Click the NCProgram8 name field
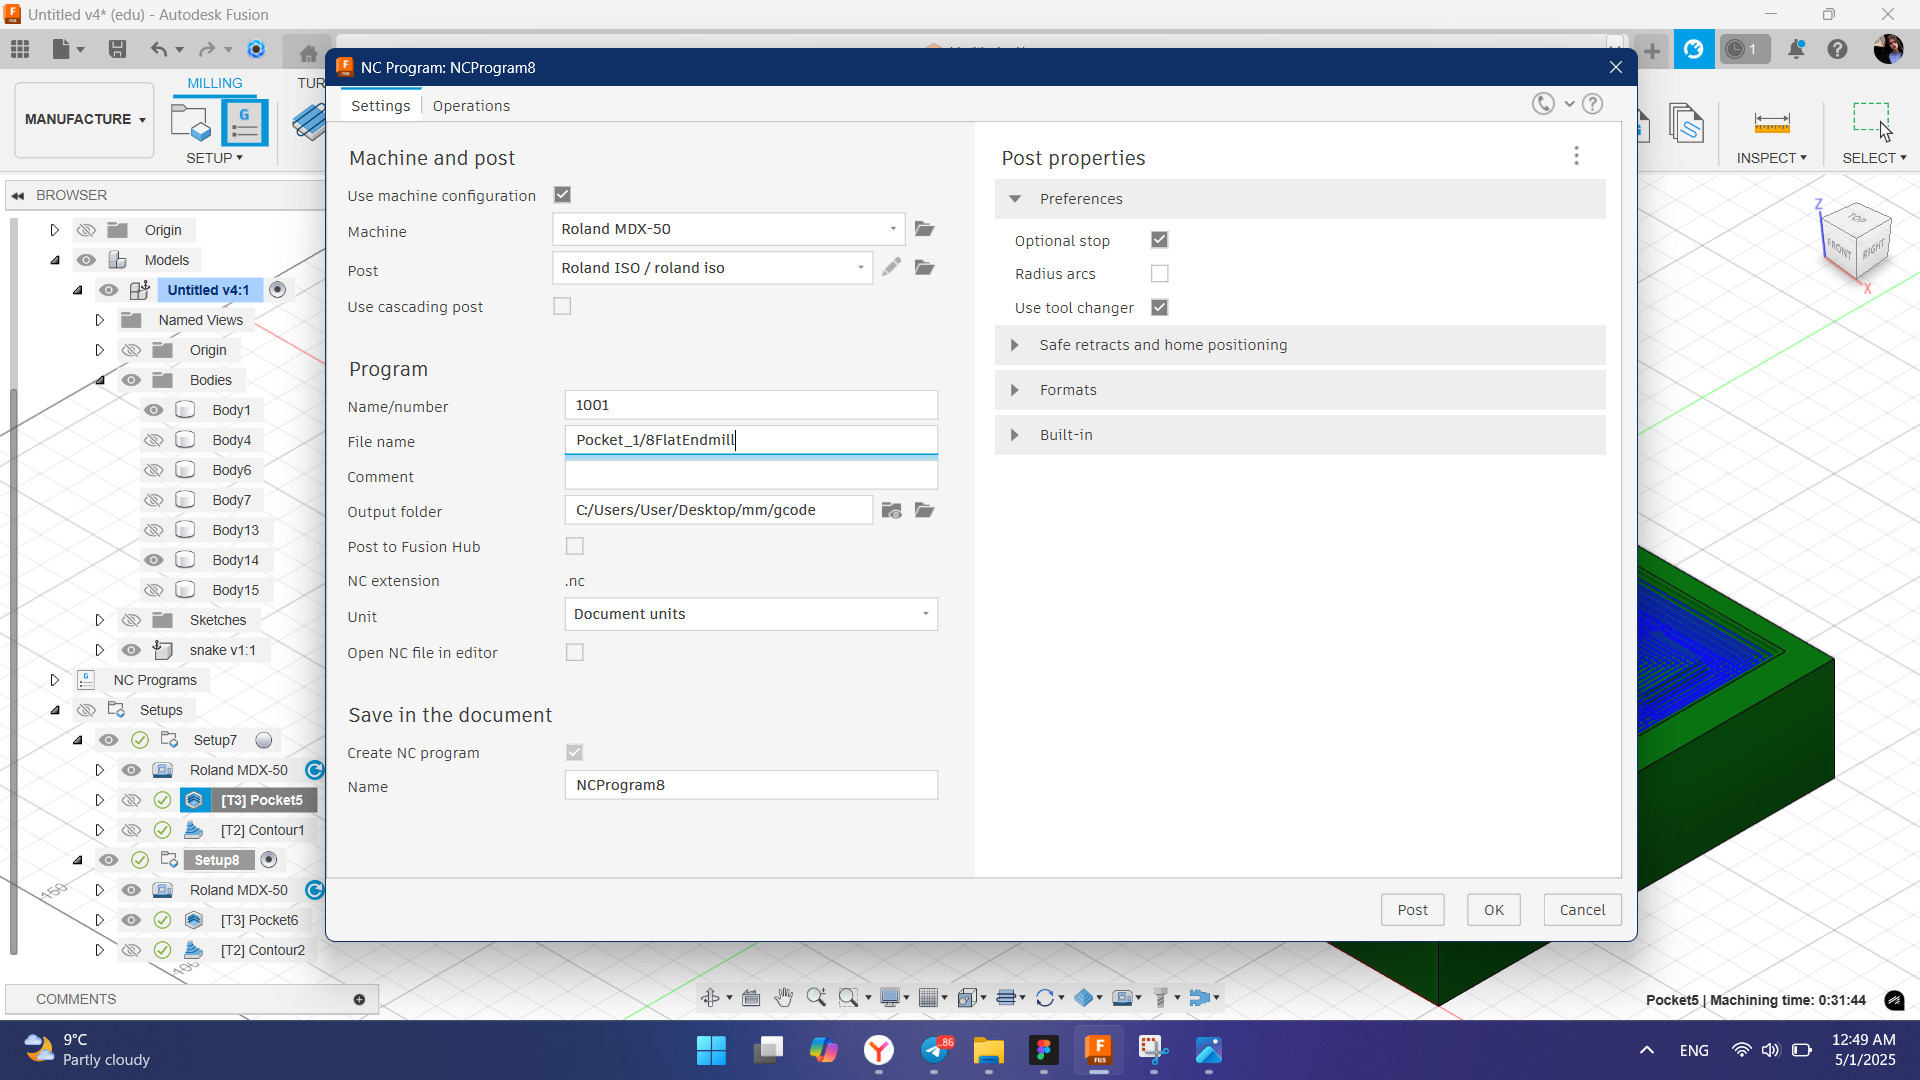The height and width of the screenshot is (1080, 1920). pyautogui.click(x=751, y=785)
